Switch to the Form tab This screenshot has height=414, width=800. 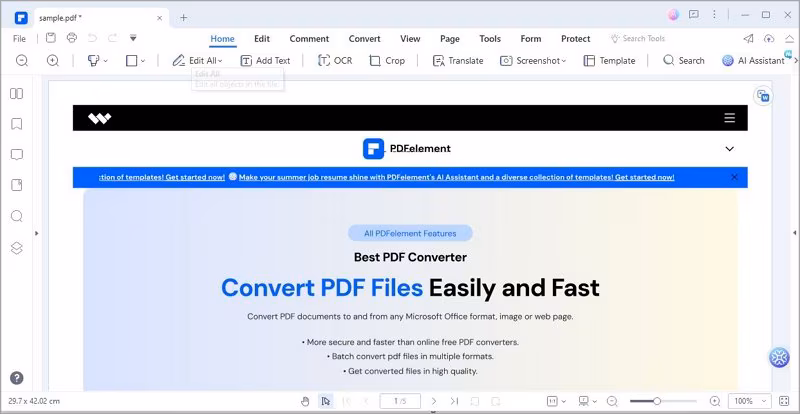(x=531, y=38)
